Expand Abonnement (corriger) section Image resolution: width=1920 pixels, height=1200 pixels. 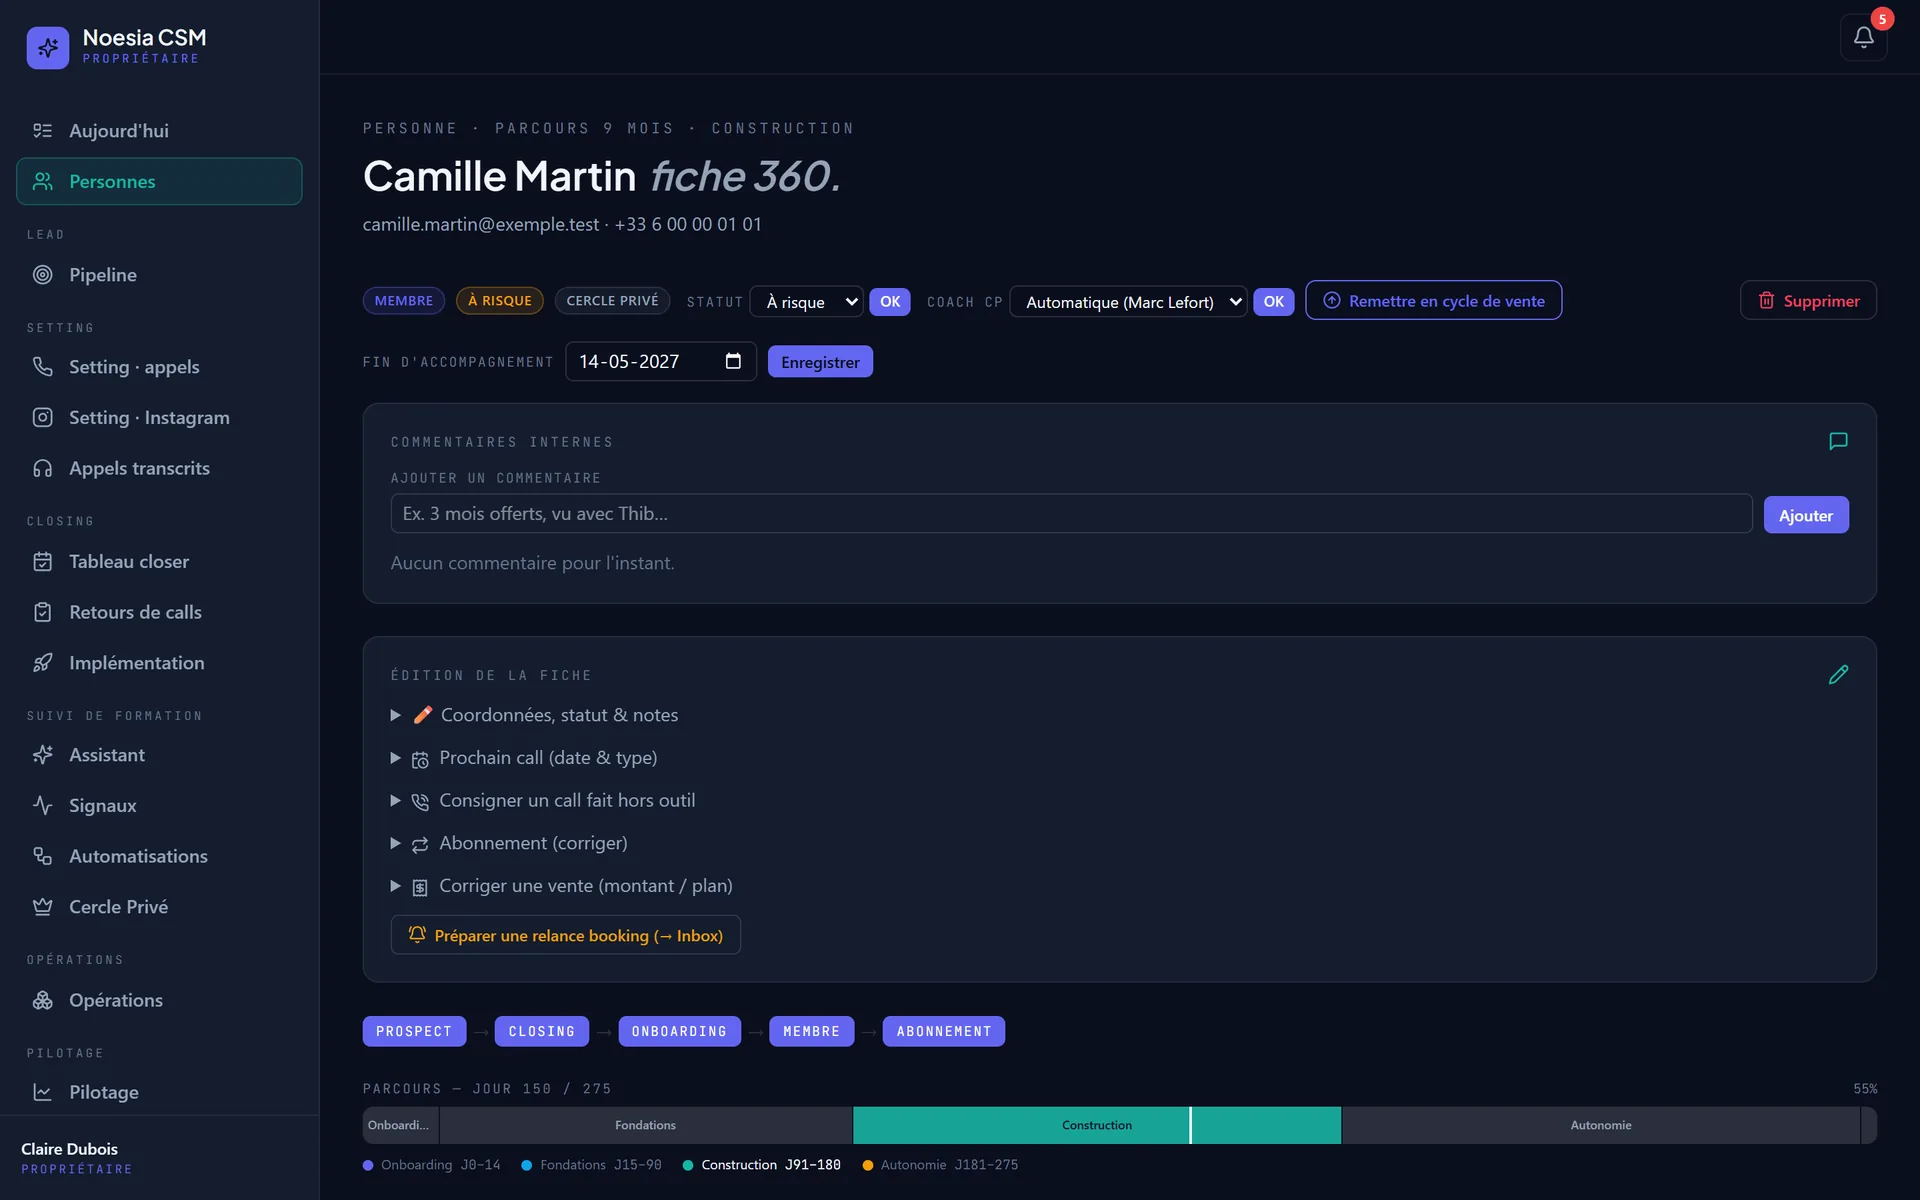click(509, 843)
